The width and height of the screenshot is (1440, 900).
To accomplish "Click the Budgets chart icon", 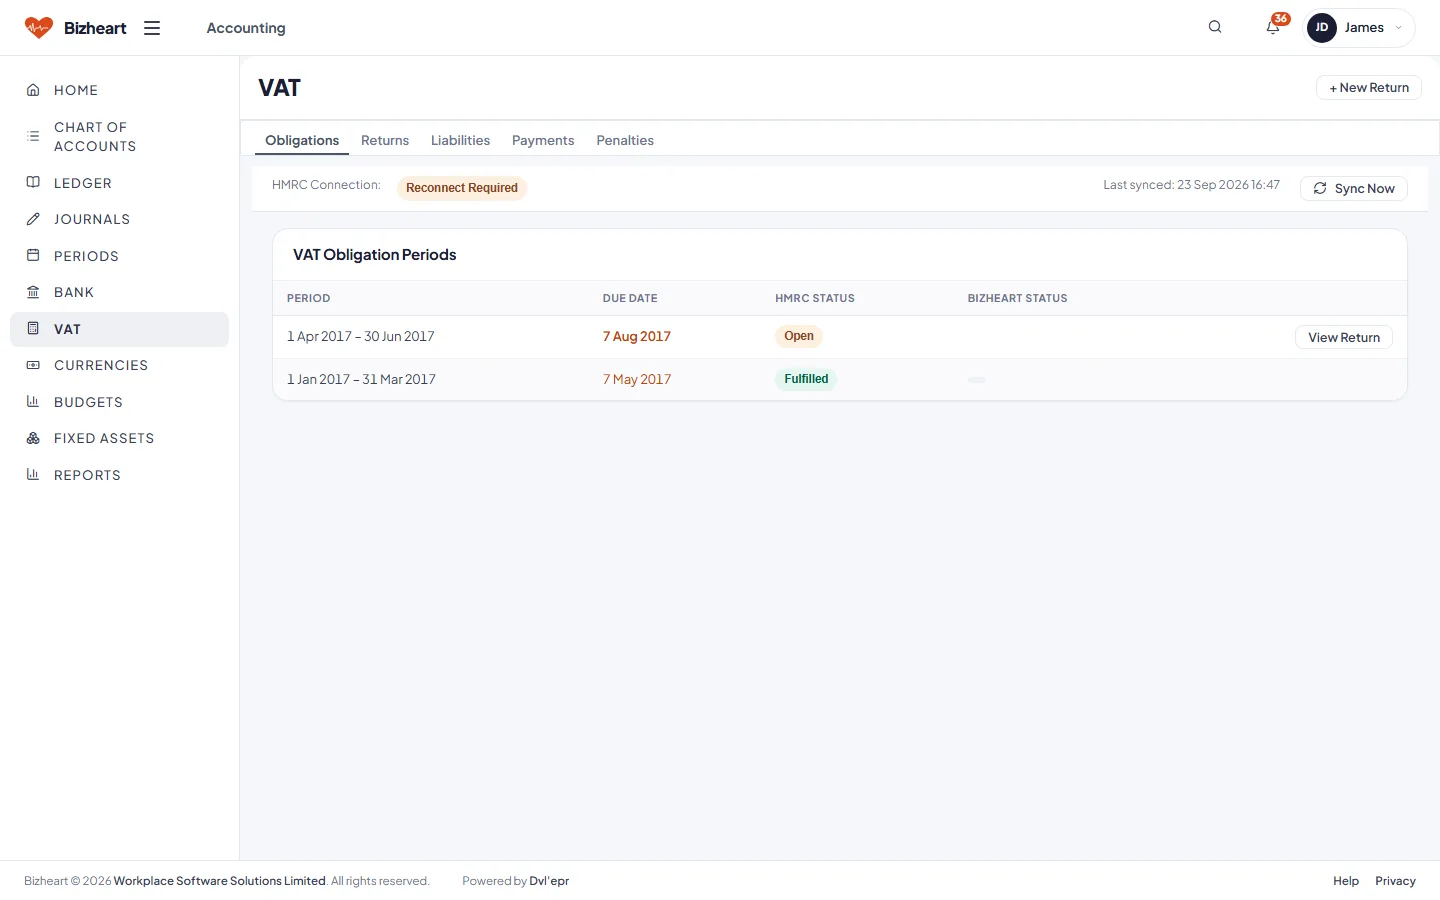I will (33, 402).
